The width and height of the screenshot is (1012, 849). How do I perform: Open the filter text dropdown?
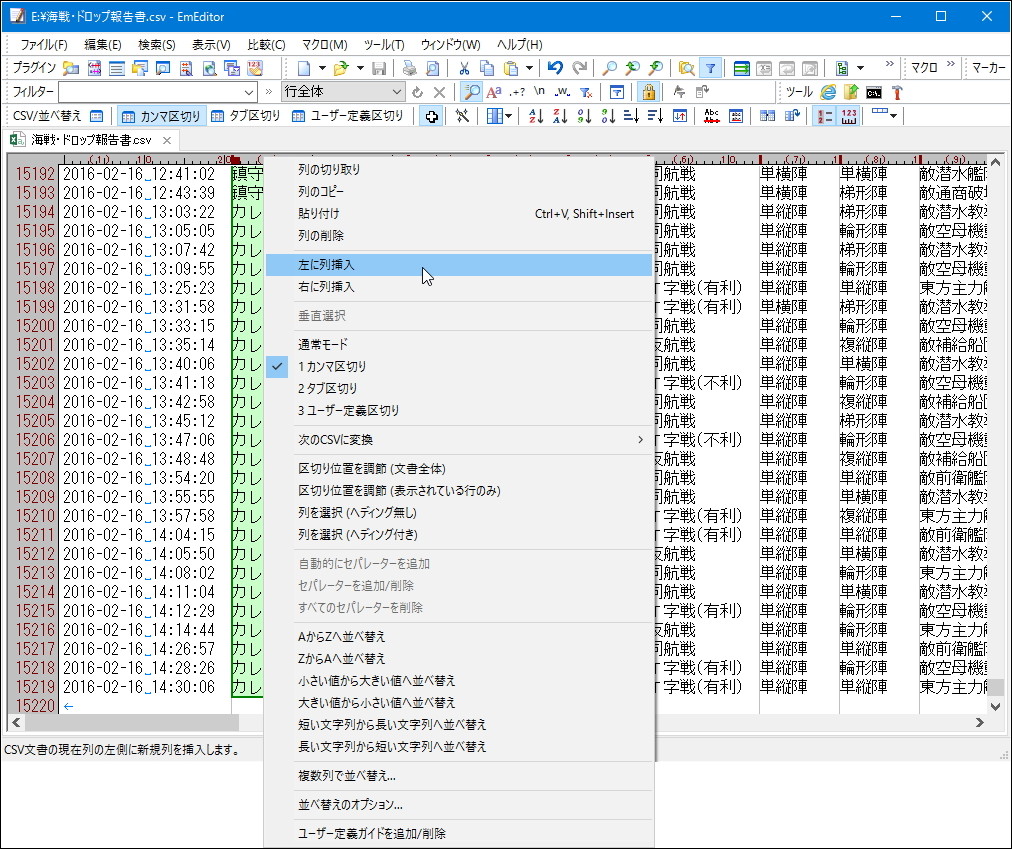(248, 92)
